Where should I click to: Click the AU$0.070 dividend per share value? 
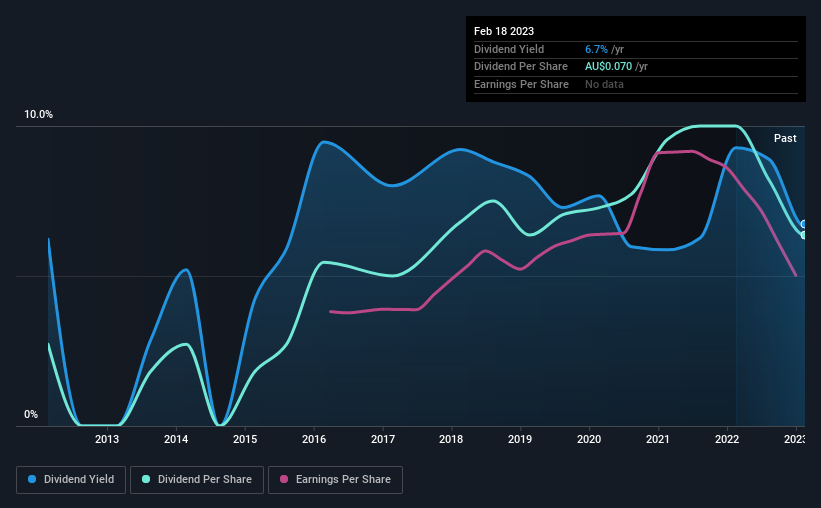608,67
